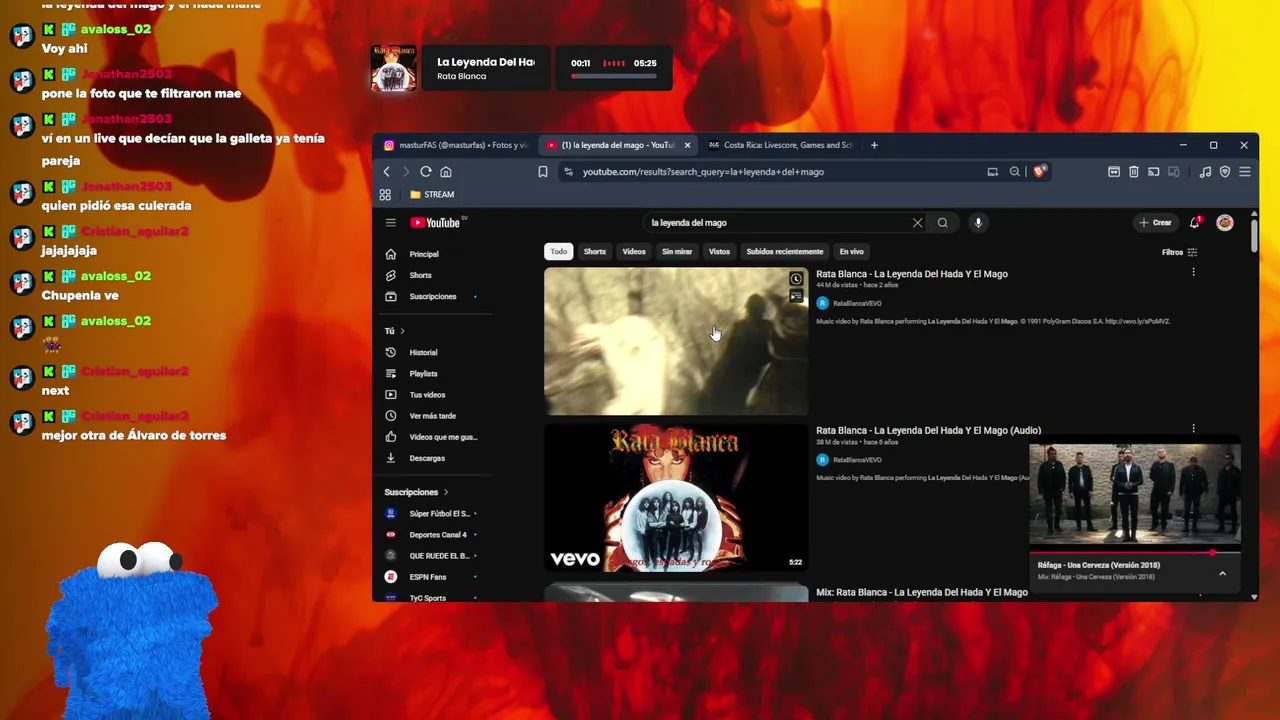Open the browser hamburger main menu
Viewport: 1280px width, 720px height.
click(x=1245, y=172)
